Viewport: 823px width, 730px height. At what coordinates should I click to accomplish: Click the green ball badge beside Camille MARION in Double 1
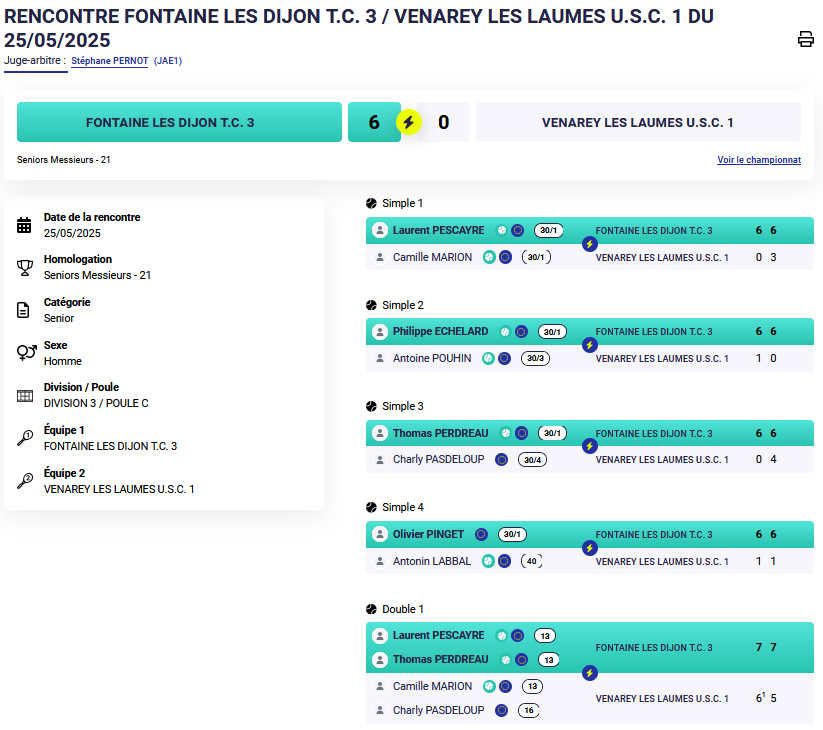[489, 686]
